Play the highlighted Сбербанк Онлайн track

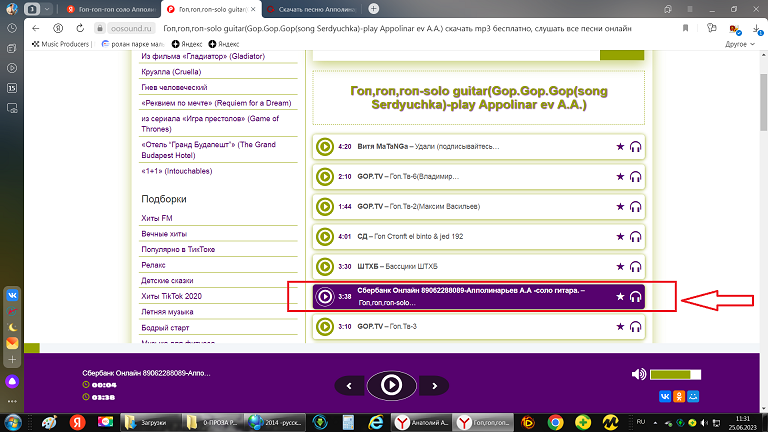tap(324, 296)
